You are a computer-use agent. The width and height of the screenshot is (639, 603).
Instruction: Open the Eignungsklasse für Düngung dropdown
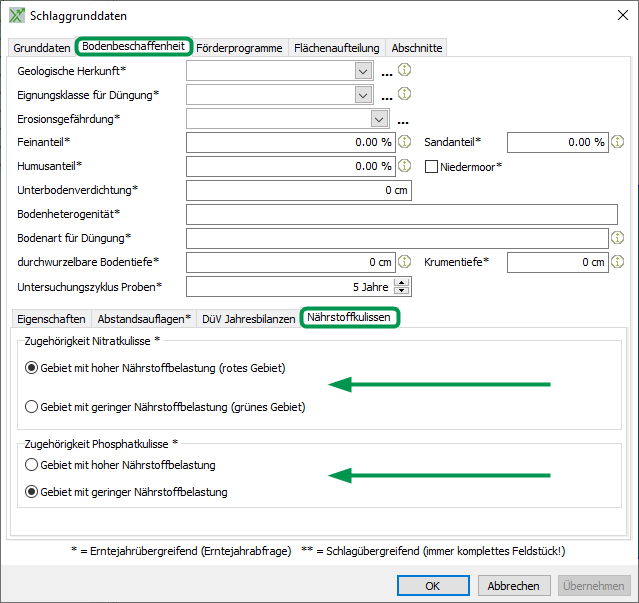[363, 95]
